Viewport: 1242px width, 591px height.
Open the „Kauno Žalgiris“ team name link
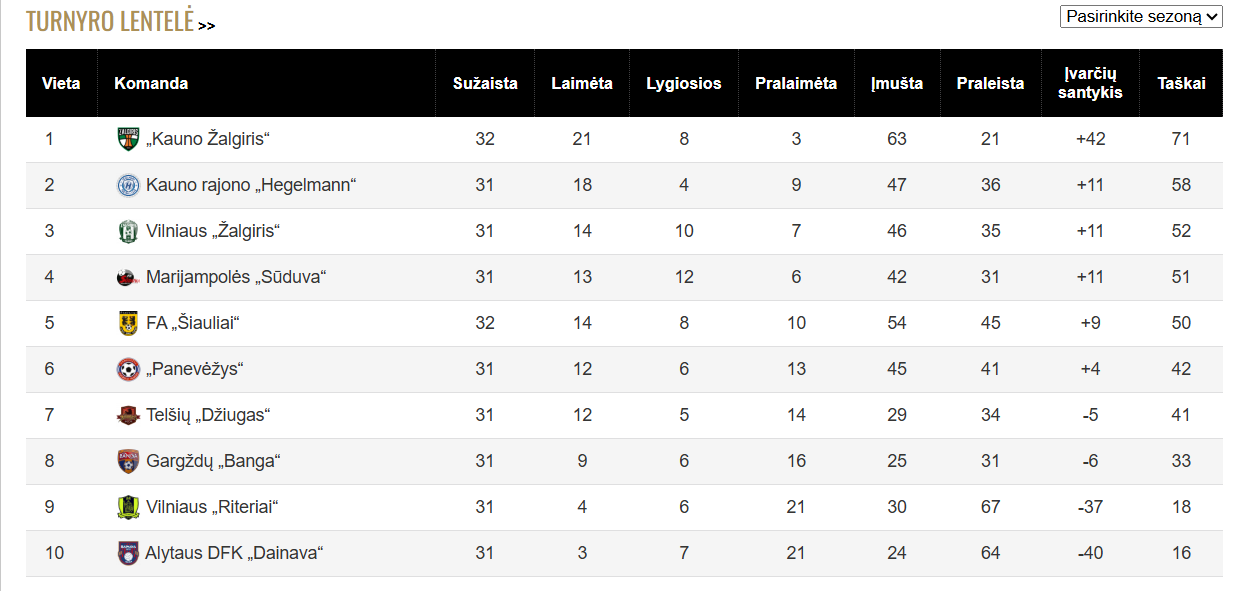(x=209, y=139)
